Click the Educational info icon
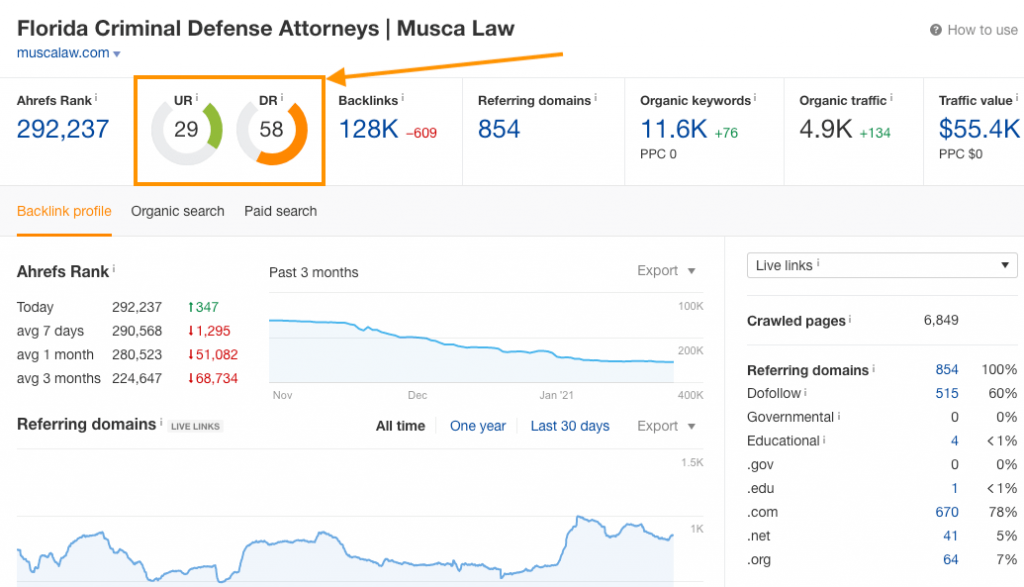 (x=824, y=440)
